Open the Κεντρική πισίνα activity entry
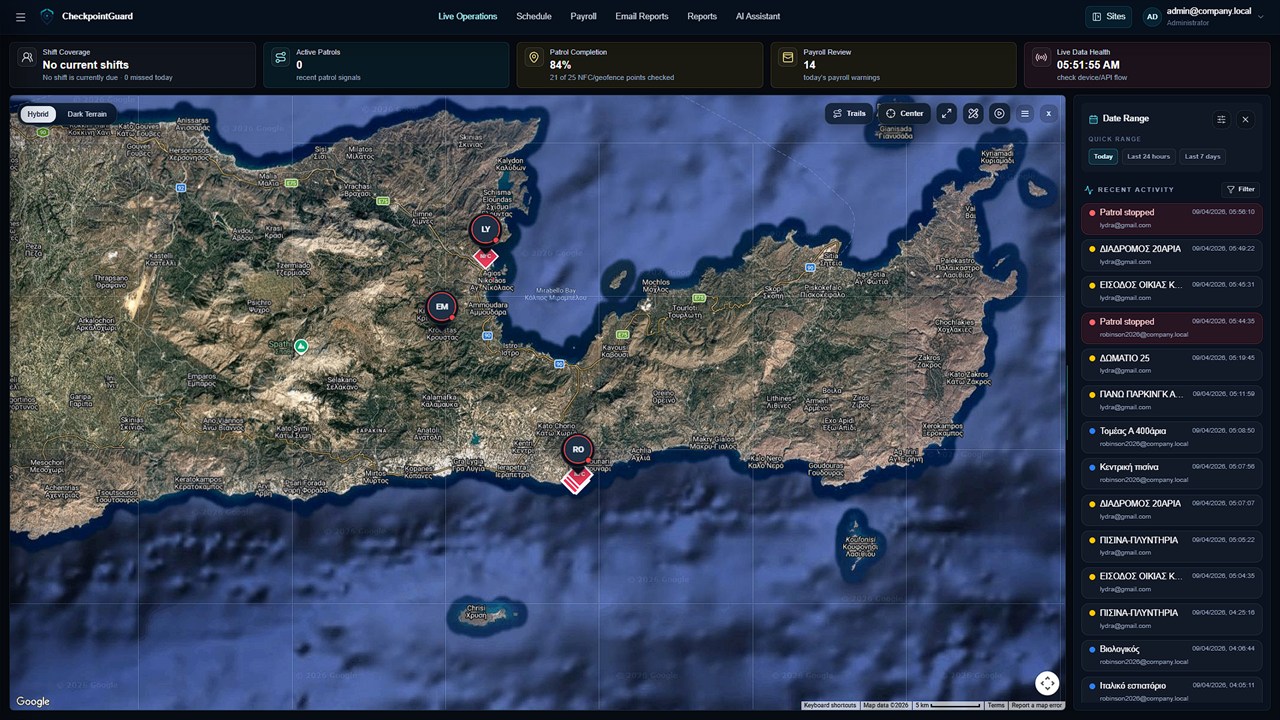Image resolution: width=1280 pixels, height=720 pixels. point(1172,473)
